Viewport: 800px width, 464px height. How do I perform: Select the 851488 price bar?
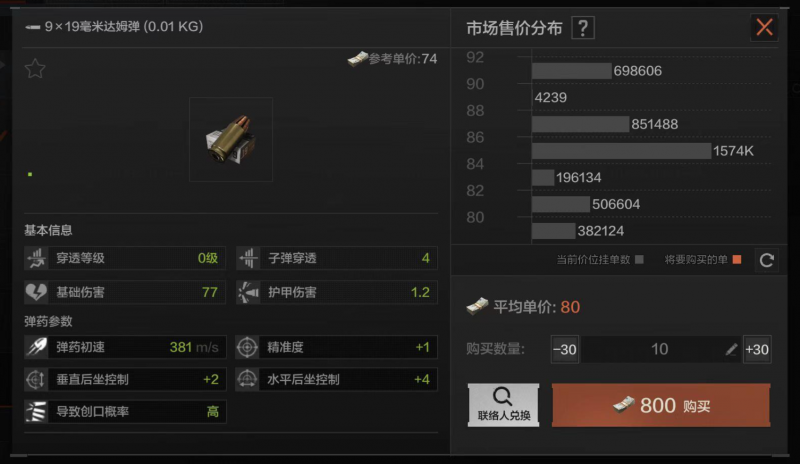[x=580, y=124]
